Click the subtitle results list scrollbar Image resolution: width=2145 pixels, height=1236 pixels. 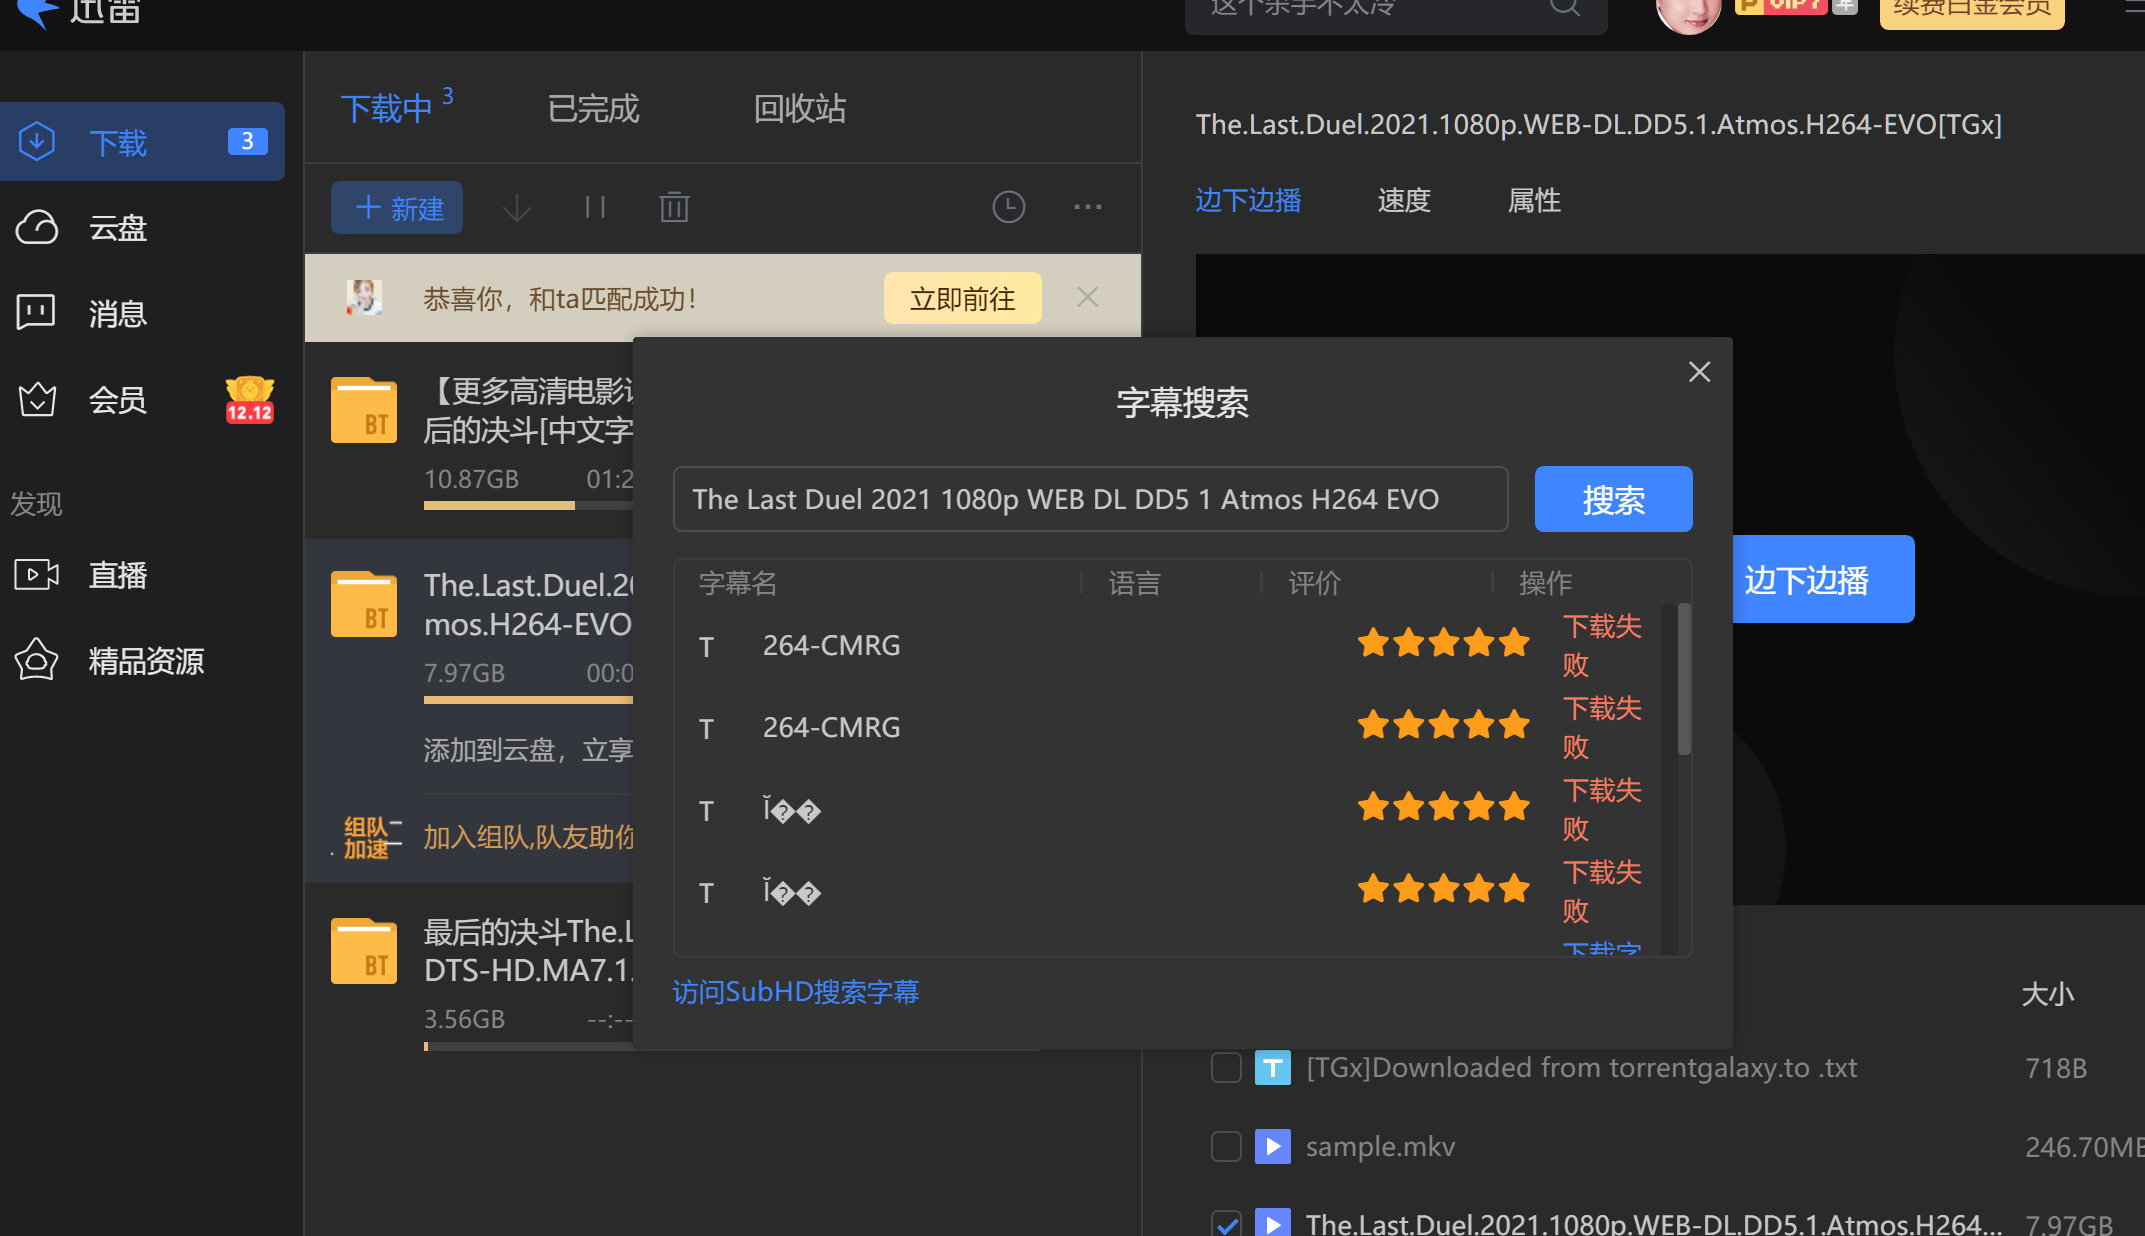pos(1684,680)
